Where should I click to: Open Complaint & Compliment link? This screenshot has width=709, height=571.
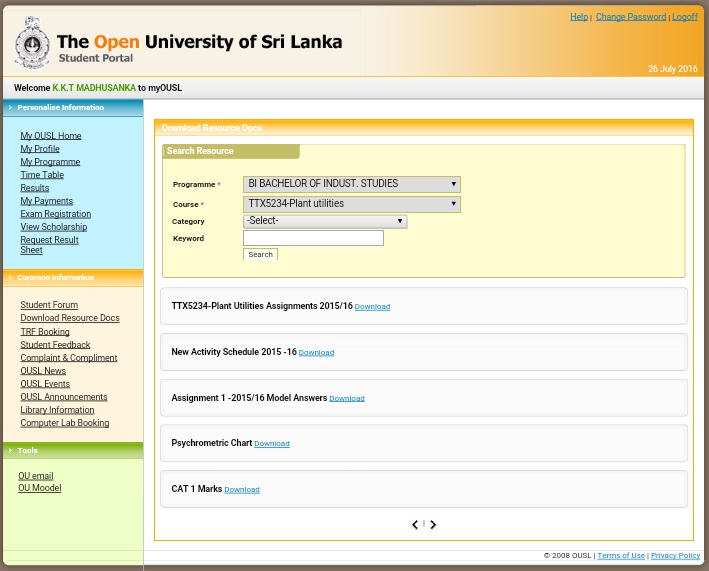(69, 358)
